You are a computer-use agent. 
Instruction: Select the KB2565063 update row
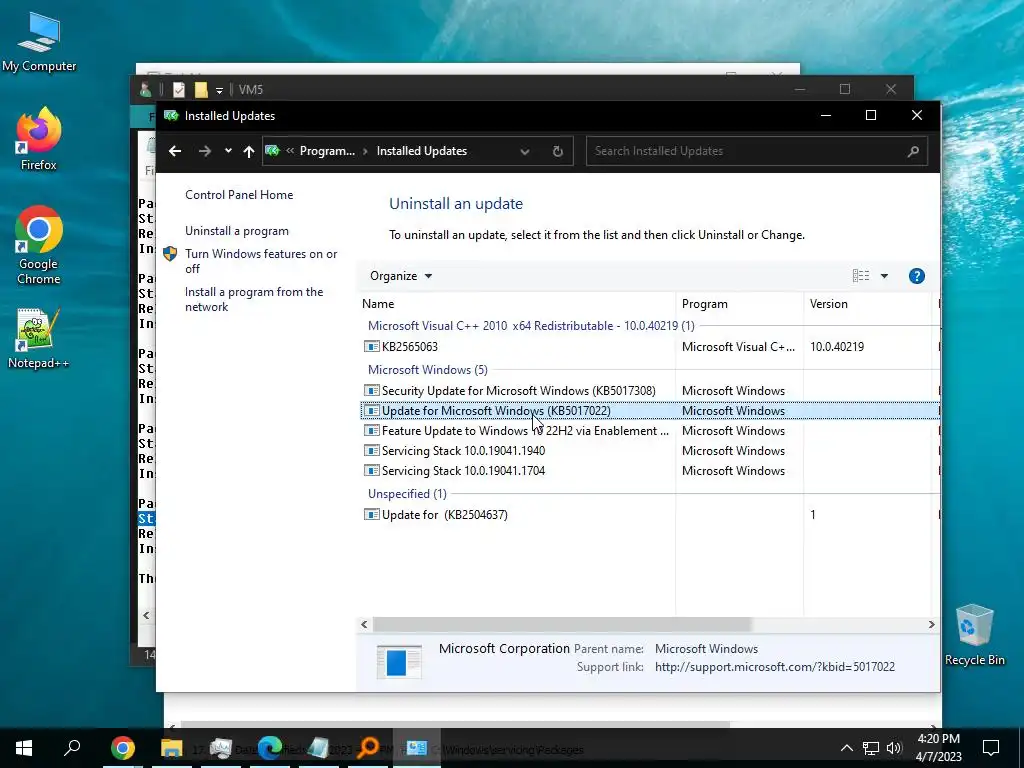pos(650,347)
